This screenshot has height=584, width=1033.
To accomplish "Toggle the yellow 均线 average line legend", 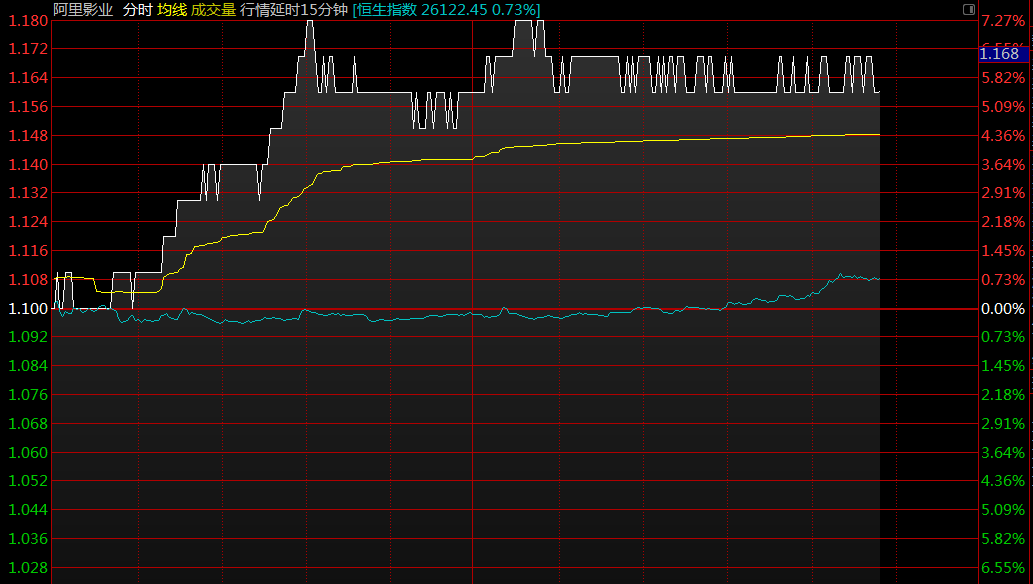I will [172, 10].
